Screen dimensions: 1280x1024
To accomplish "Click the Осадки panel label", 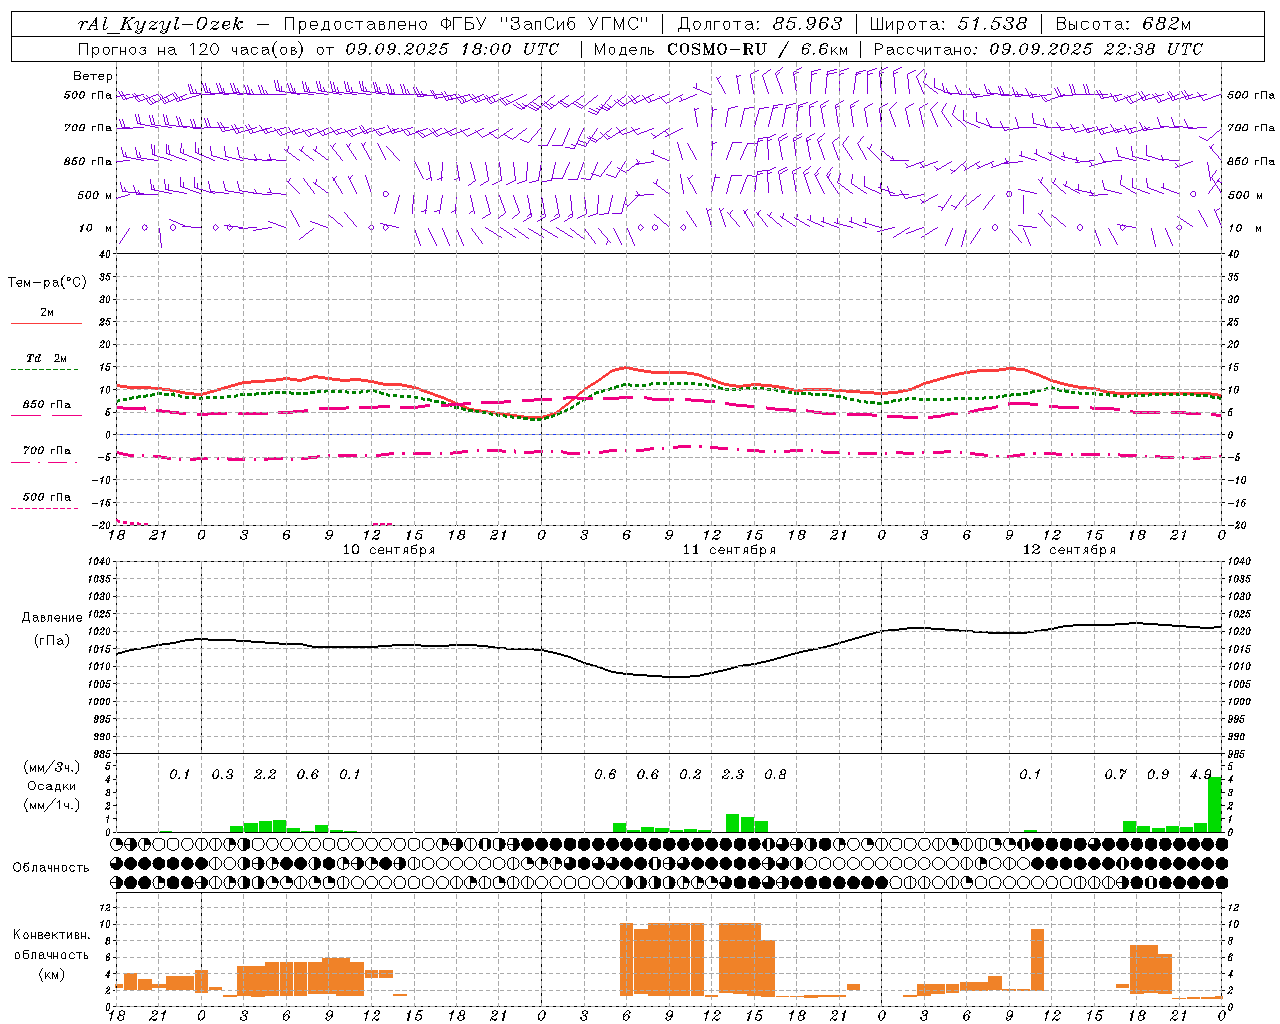I will pyautogui.click(x=52, y=786).
